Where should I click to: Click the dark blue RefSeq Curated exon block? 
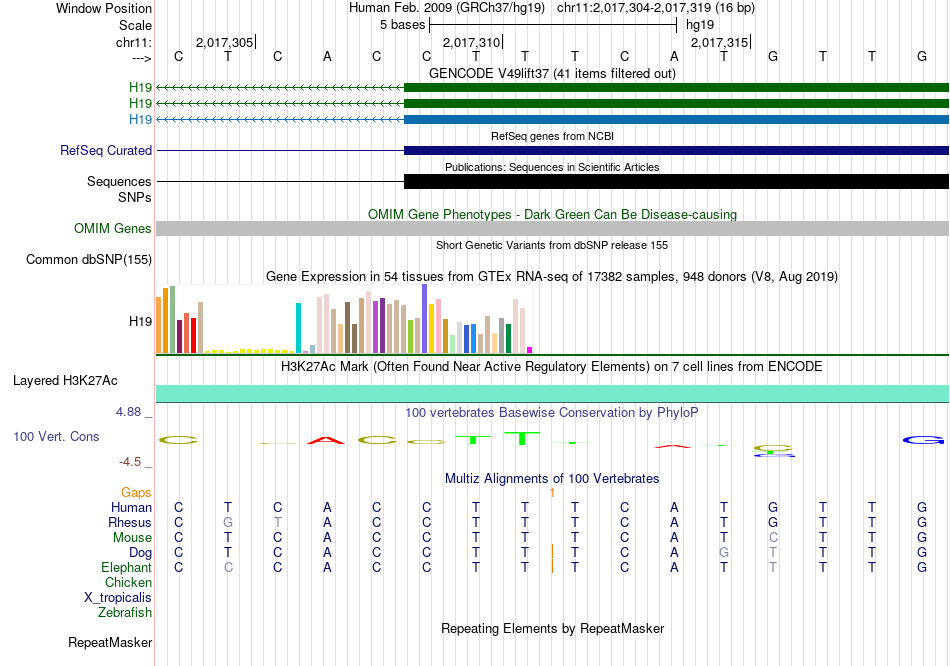tap(676, 150)
